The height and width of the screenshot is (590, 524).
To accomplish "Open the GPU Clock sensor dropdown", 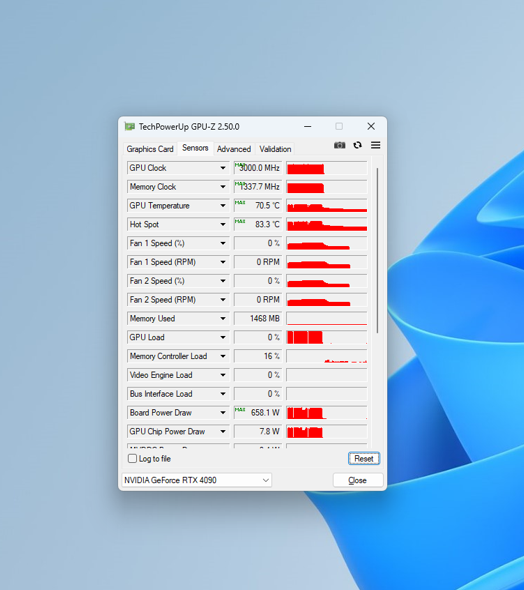I will click(x=223, y=168).
